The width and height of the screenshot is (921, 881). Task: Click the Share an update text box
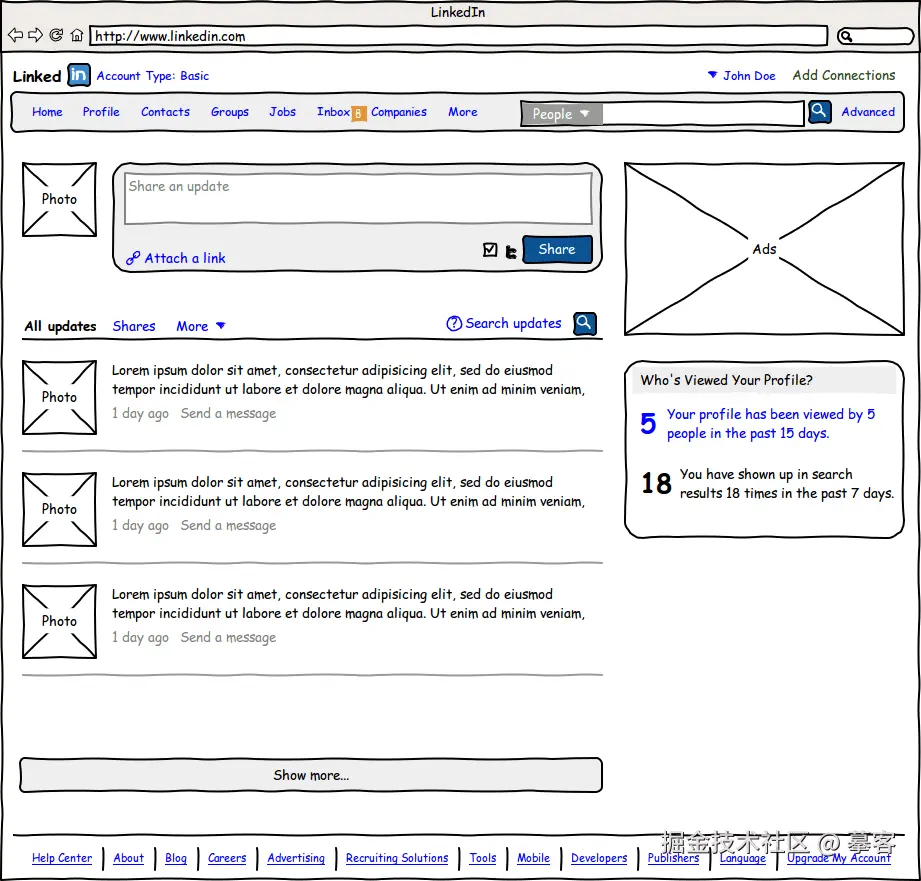point(358,199)
